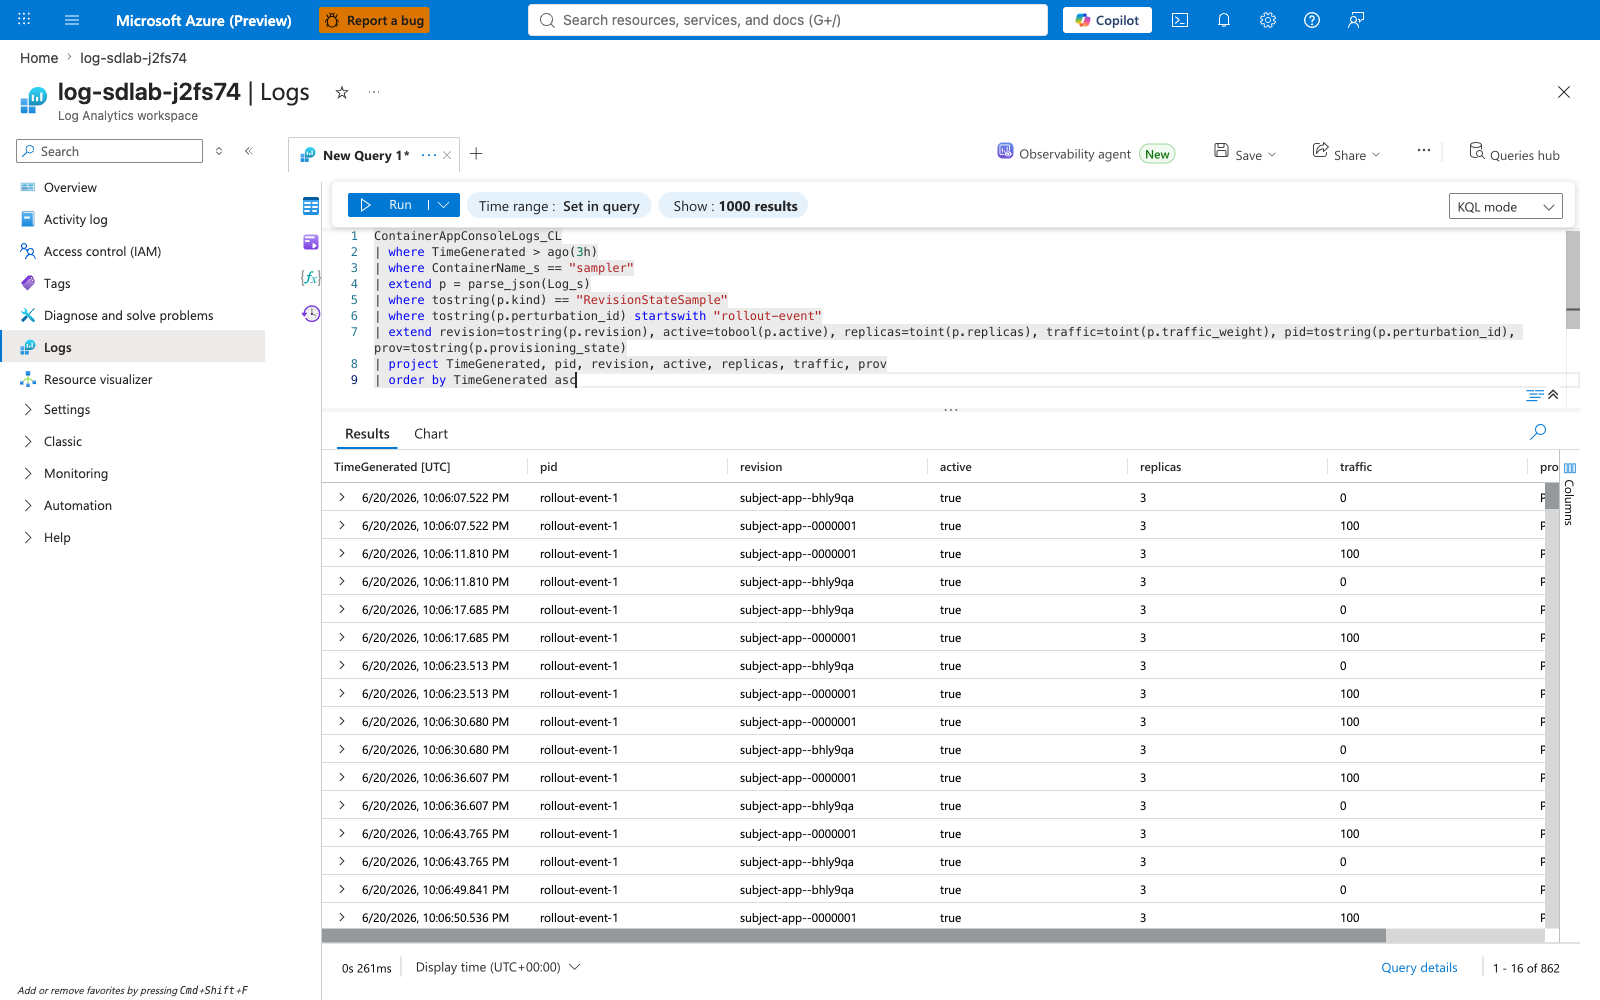Open Copilot from the top bar

pyautogui.click(x=1107, y=20)
